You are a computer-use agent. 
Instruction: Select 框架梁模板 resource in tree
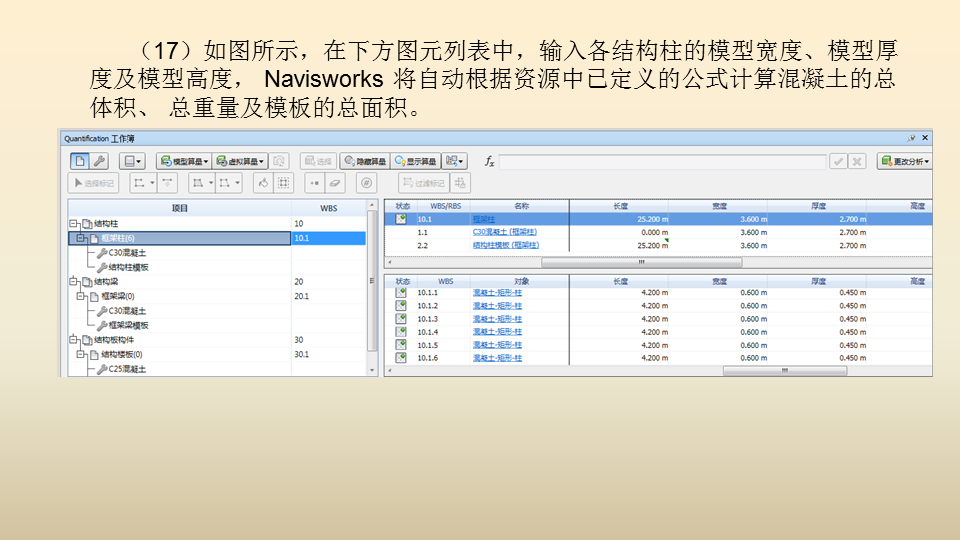129,325
